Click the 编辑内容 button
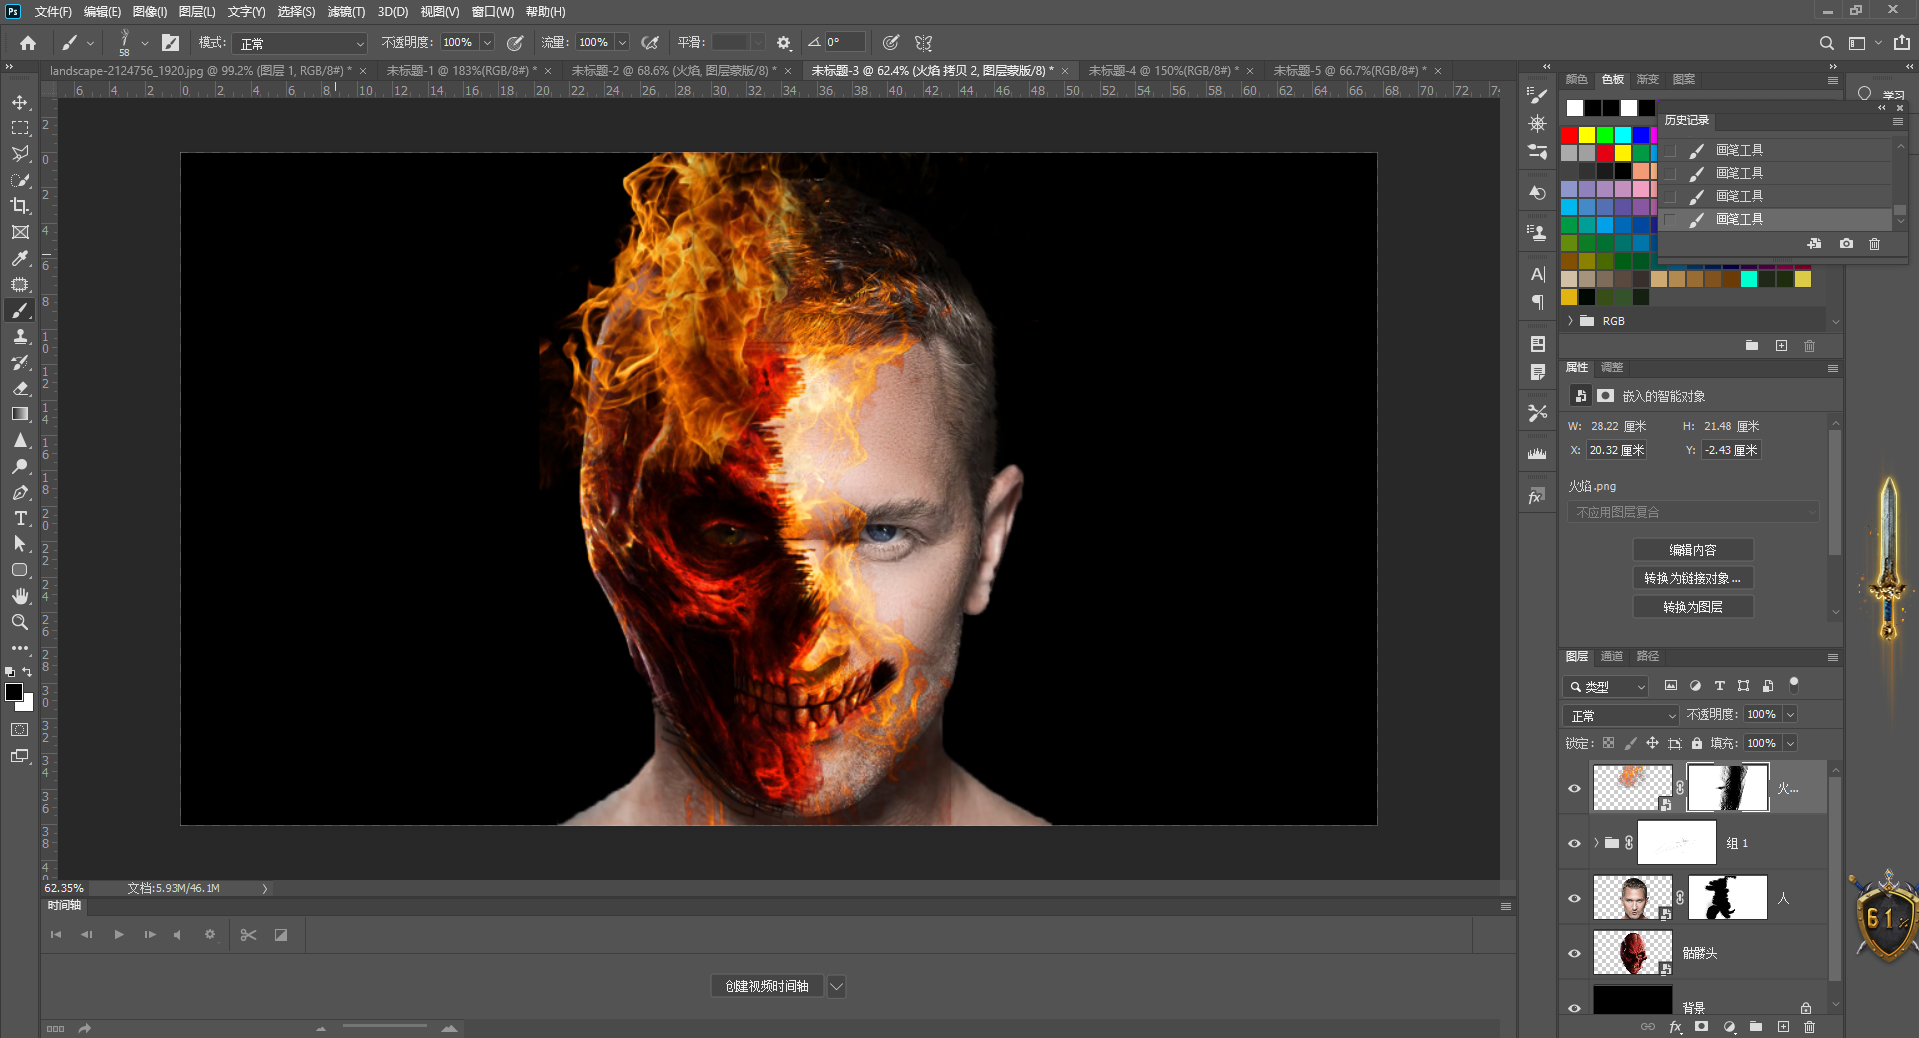Screen dimensions: 1919x1038 click(1692, 550)
